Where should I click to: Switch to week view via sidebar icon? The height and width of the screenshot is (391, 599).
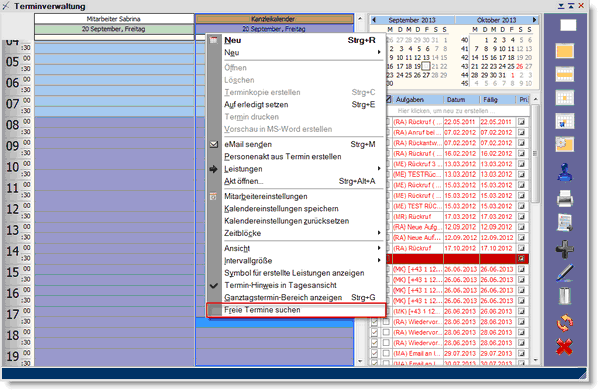point(565,74)
